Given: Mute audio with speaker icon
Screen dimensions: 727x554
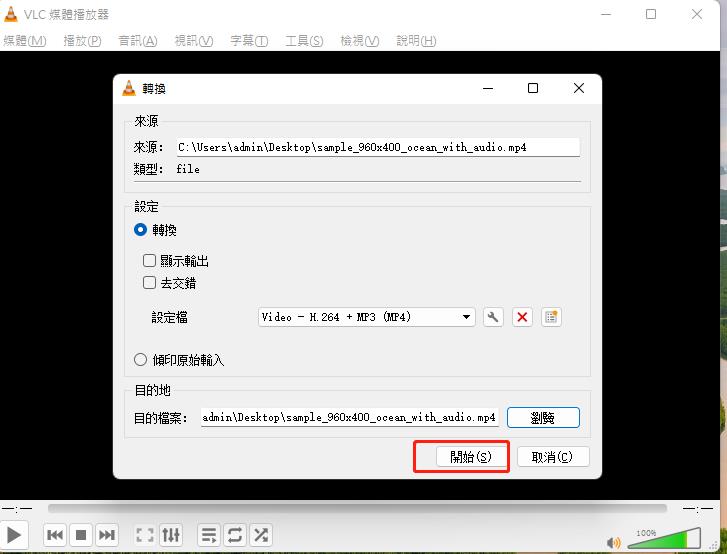Looking at the screenshot, I should (x=613, y=541).
